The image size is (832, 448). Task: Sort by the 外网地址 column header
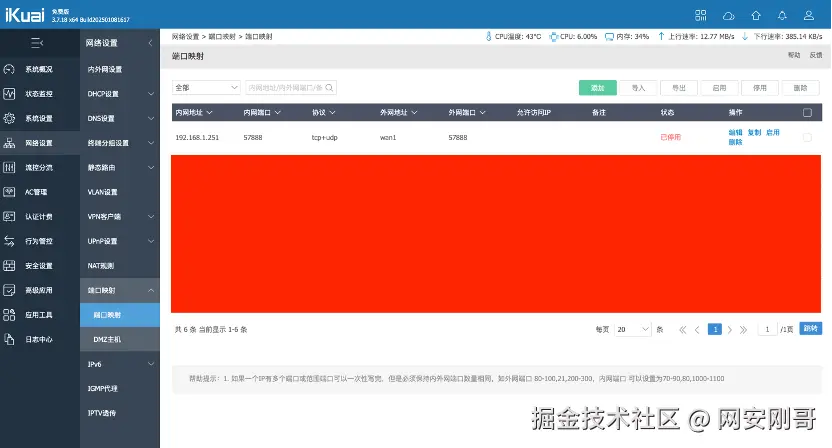coord(398,113)
